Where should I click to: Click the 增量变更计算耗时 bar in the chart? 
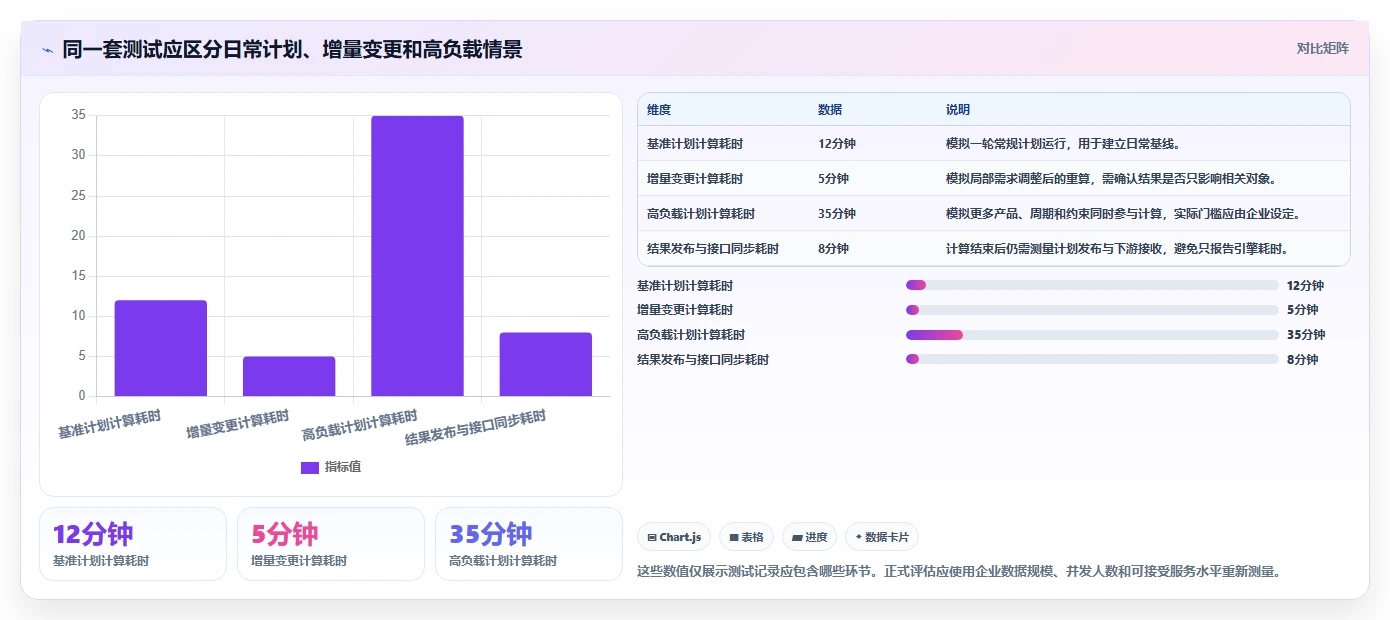289,376
